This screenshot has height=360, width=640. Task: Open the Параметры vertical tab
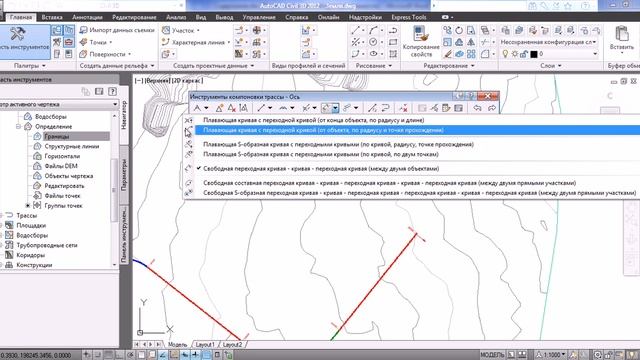(124, 175)
